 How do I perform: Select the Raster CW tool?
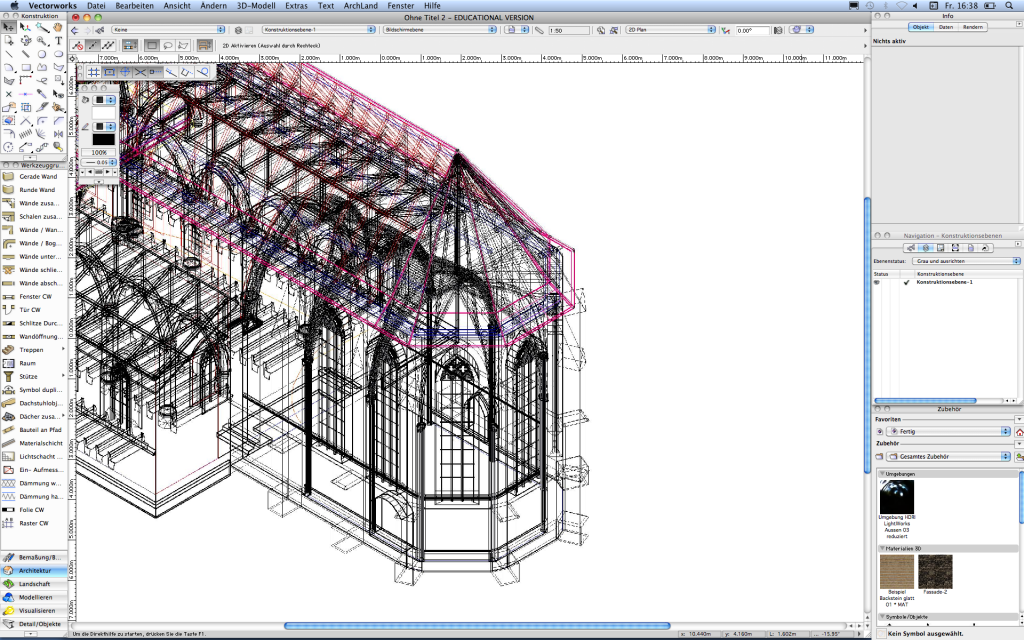33,523
